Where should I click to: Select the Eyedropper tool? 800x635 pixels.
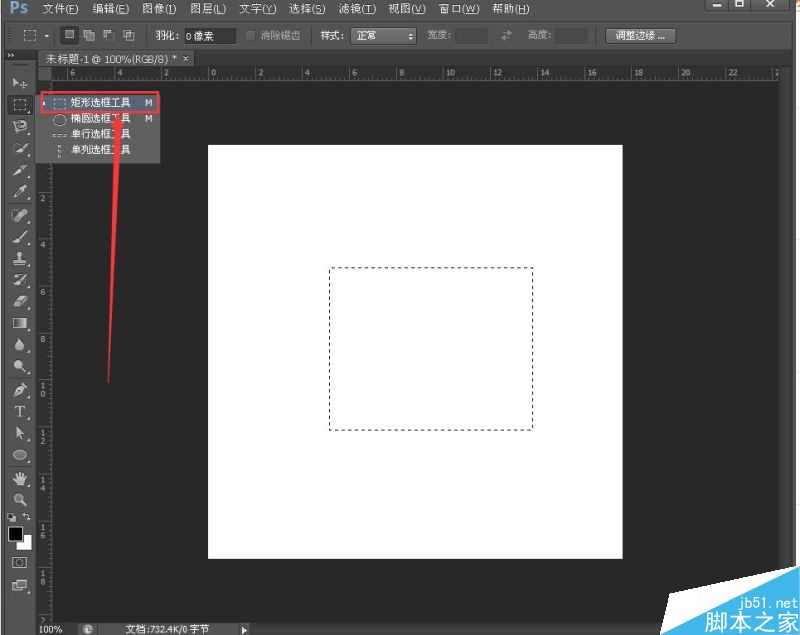click(x=19, y=192)
